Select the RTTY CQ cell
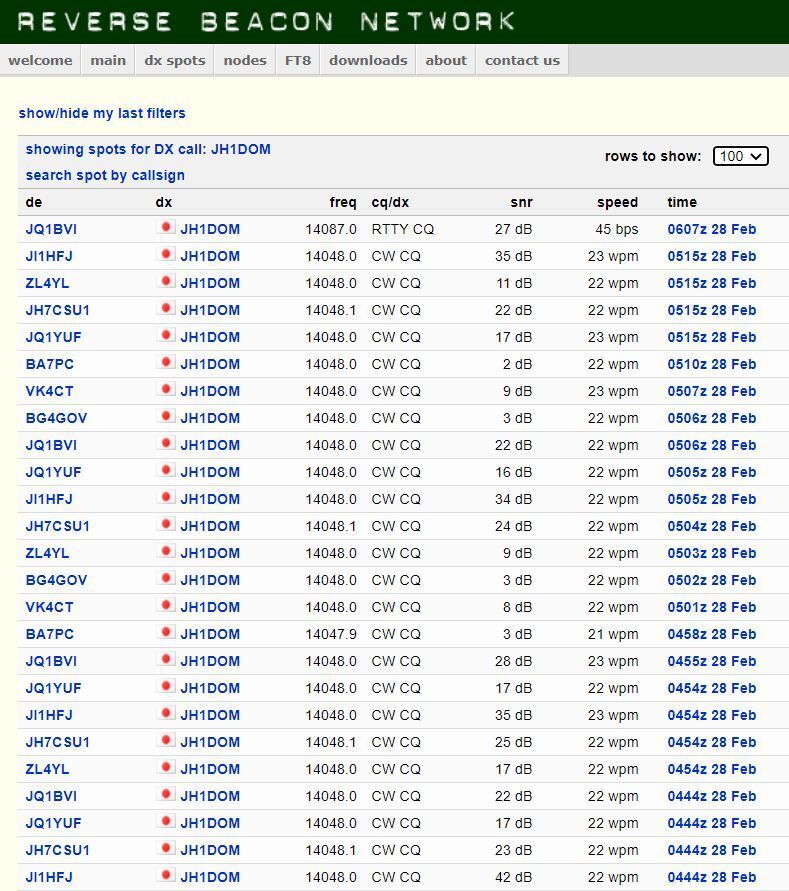This screenshot has height=891, width=789. coord(402,229)
